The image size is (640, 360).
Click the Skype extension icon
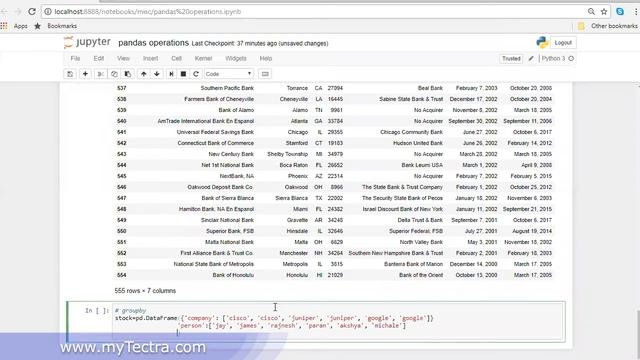620,11
